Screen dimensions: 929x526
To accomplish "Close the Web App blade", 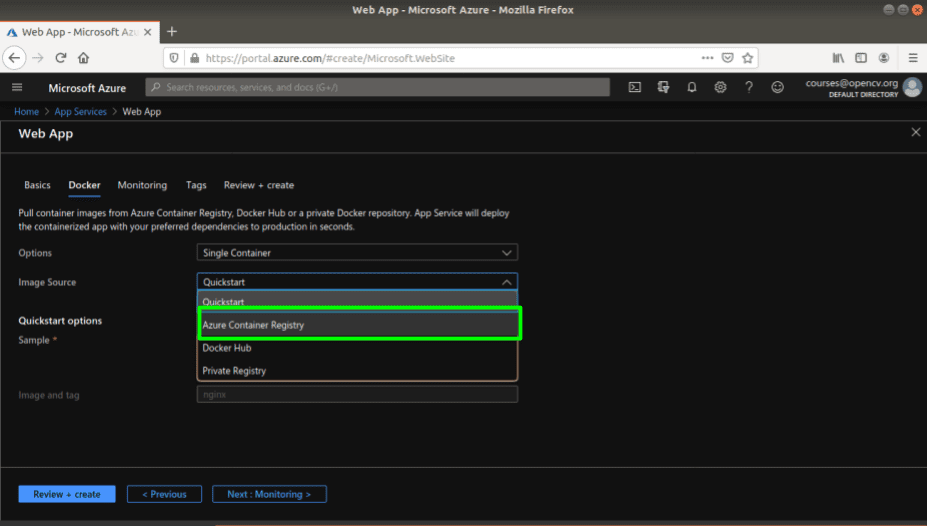I will pos(916,132).
